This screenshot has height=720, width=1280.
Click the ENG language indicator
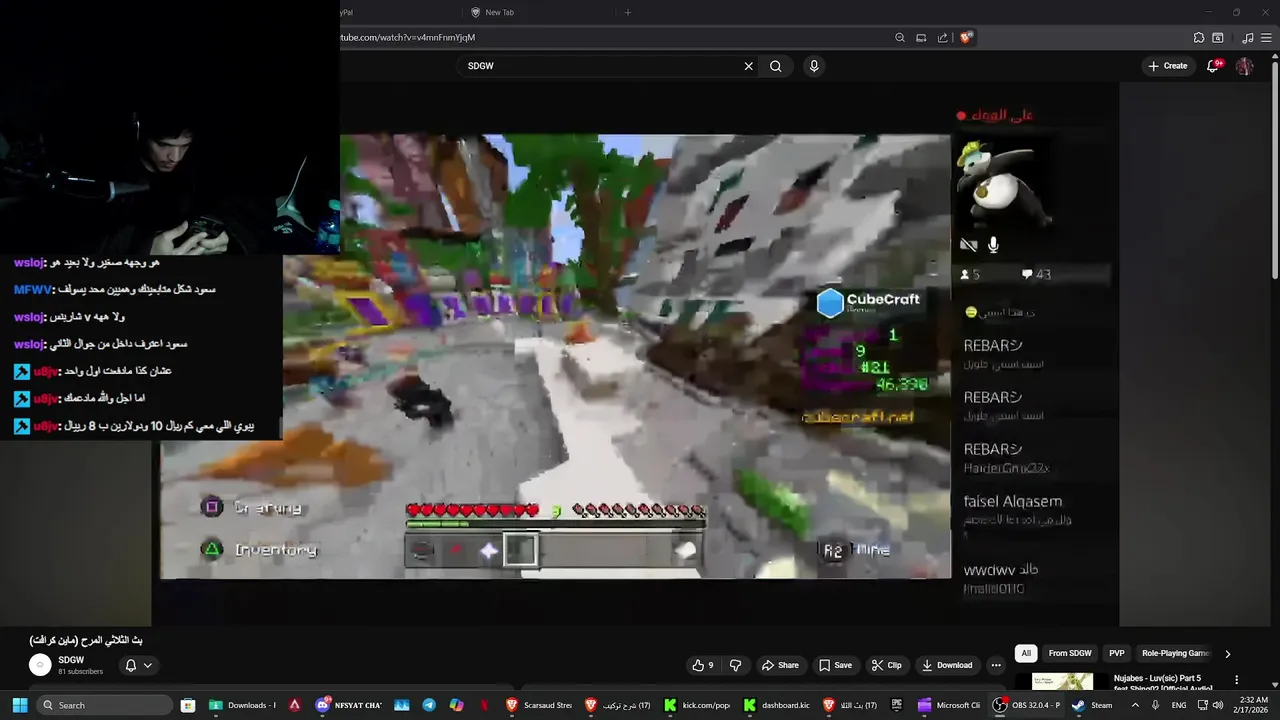click(1180, 705)
